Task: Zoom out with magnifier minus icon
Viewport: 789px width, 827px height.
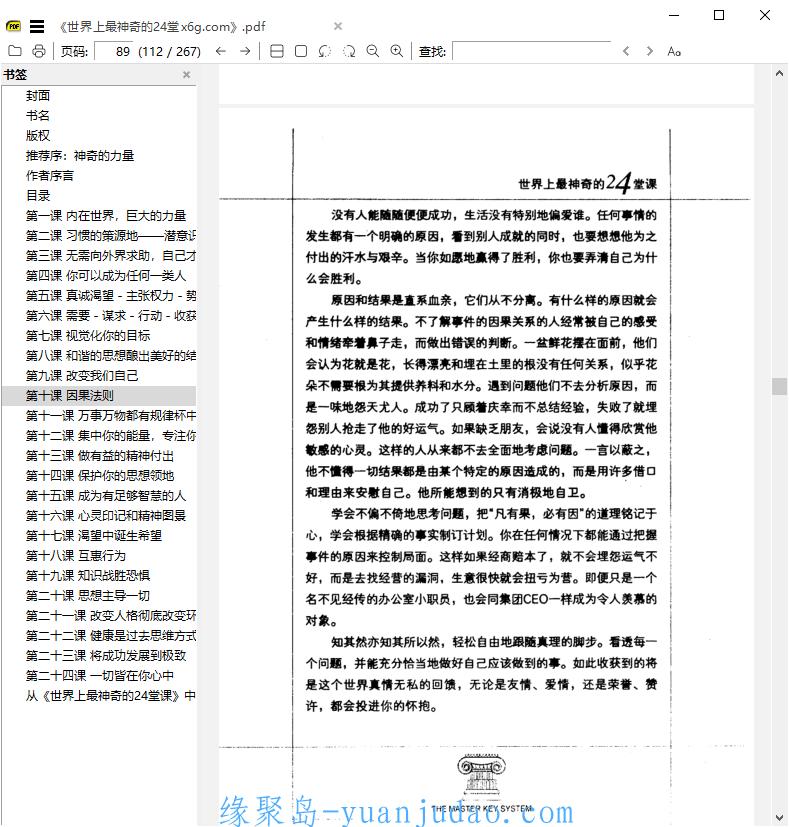Action: coord(373,51)
